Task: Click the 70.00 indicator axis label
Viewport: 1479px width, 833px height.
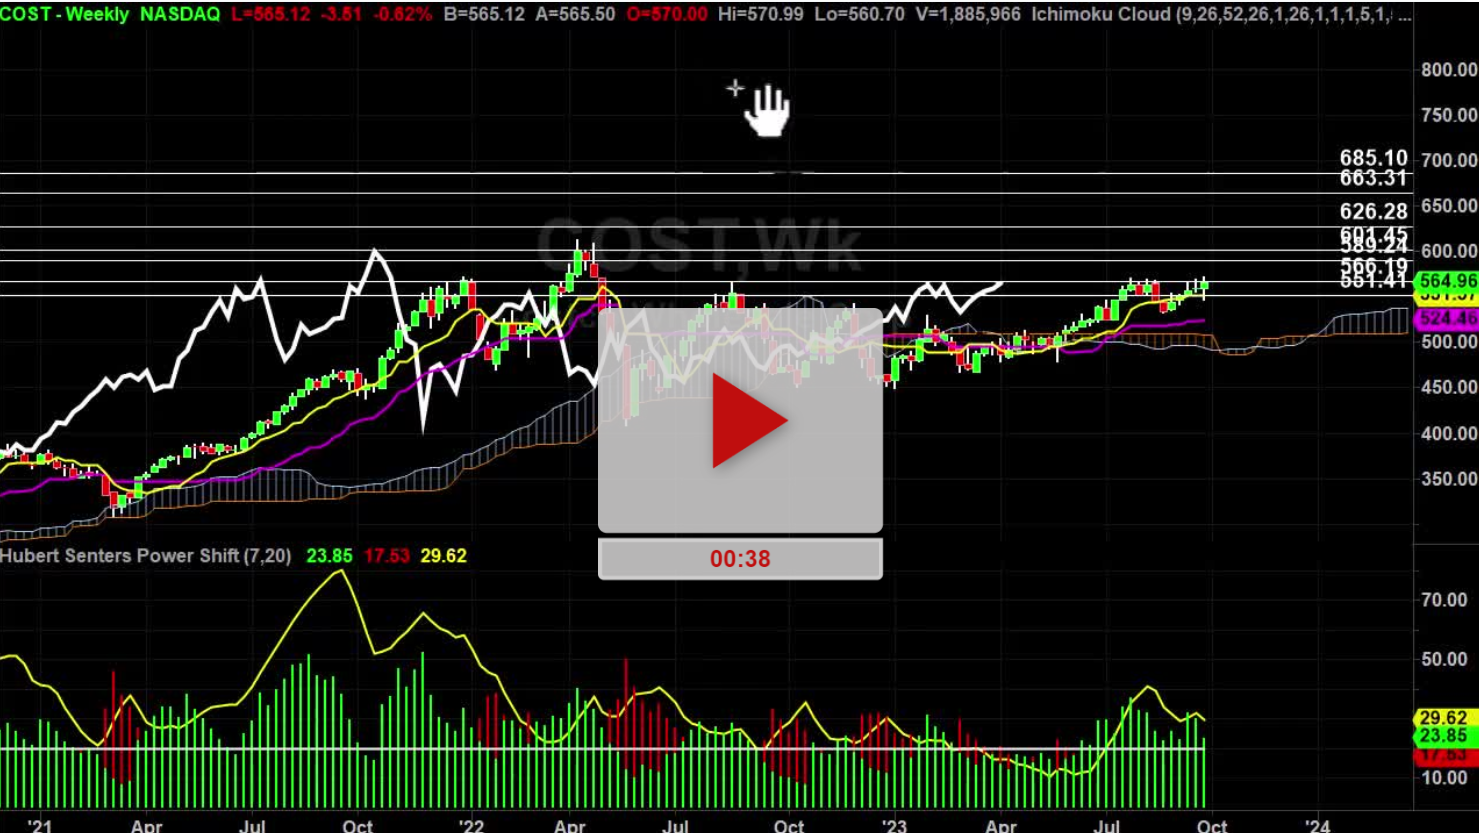Action: (x=1444, y=599)
